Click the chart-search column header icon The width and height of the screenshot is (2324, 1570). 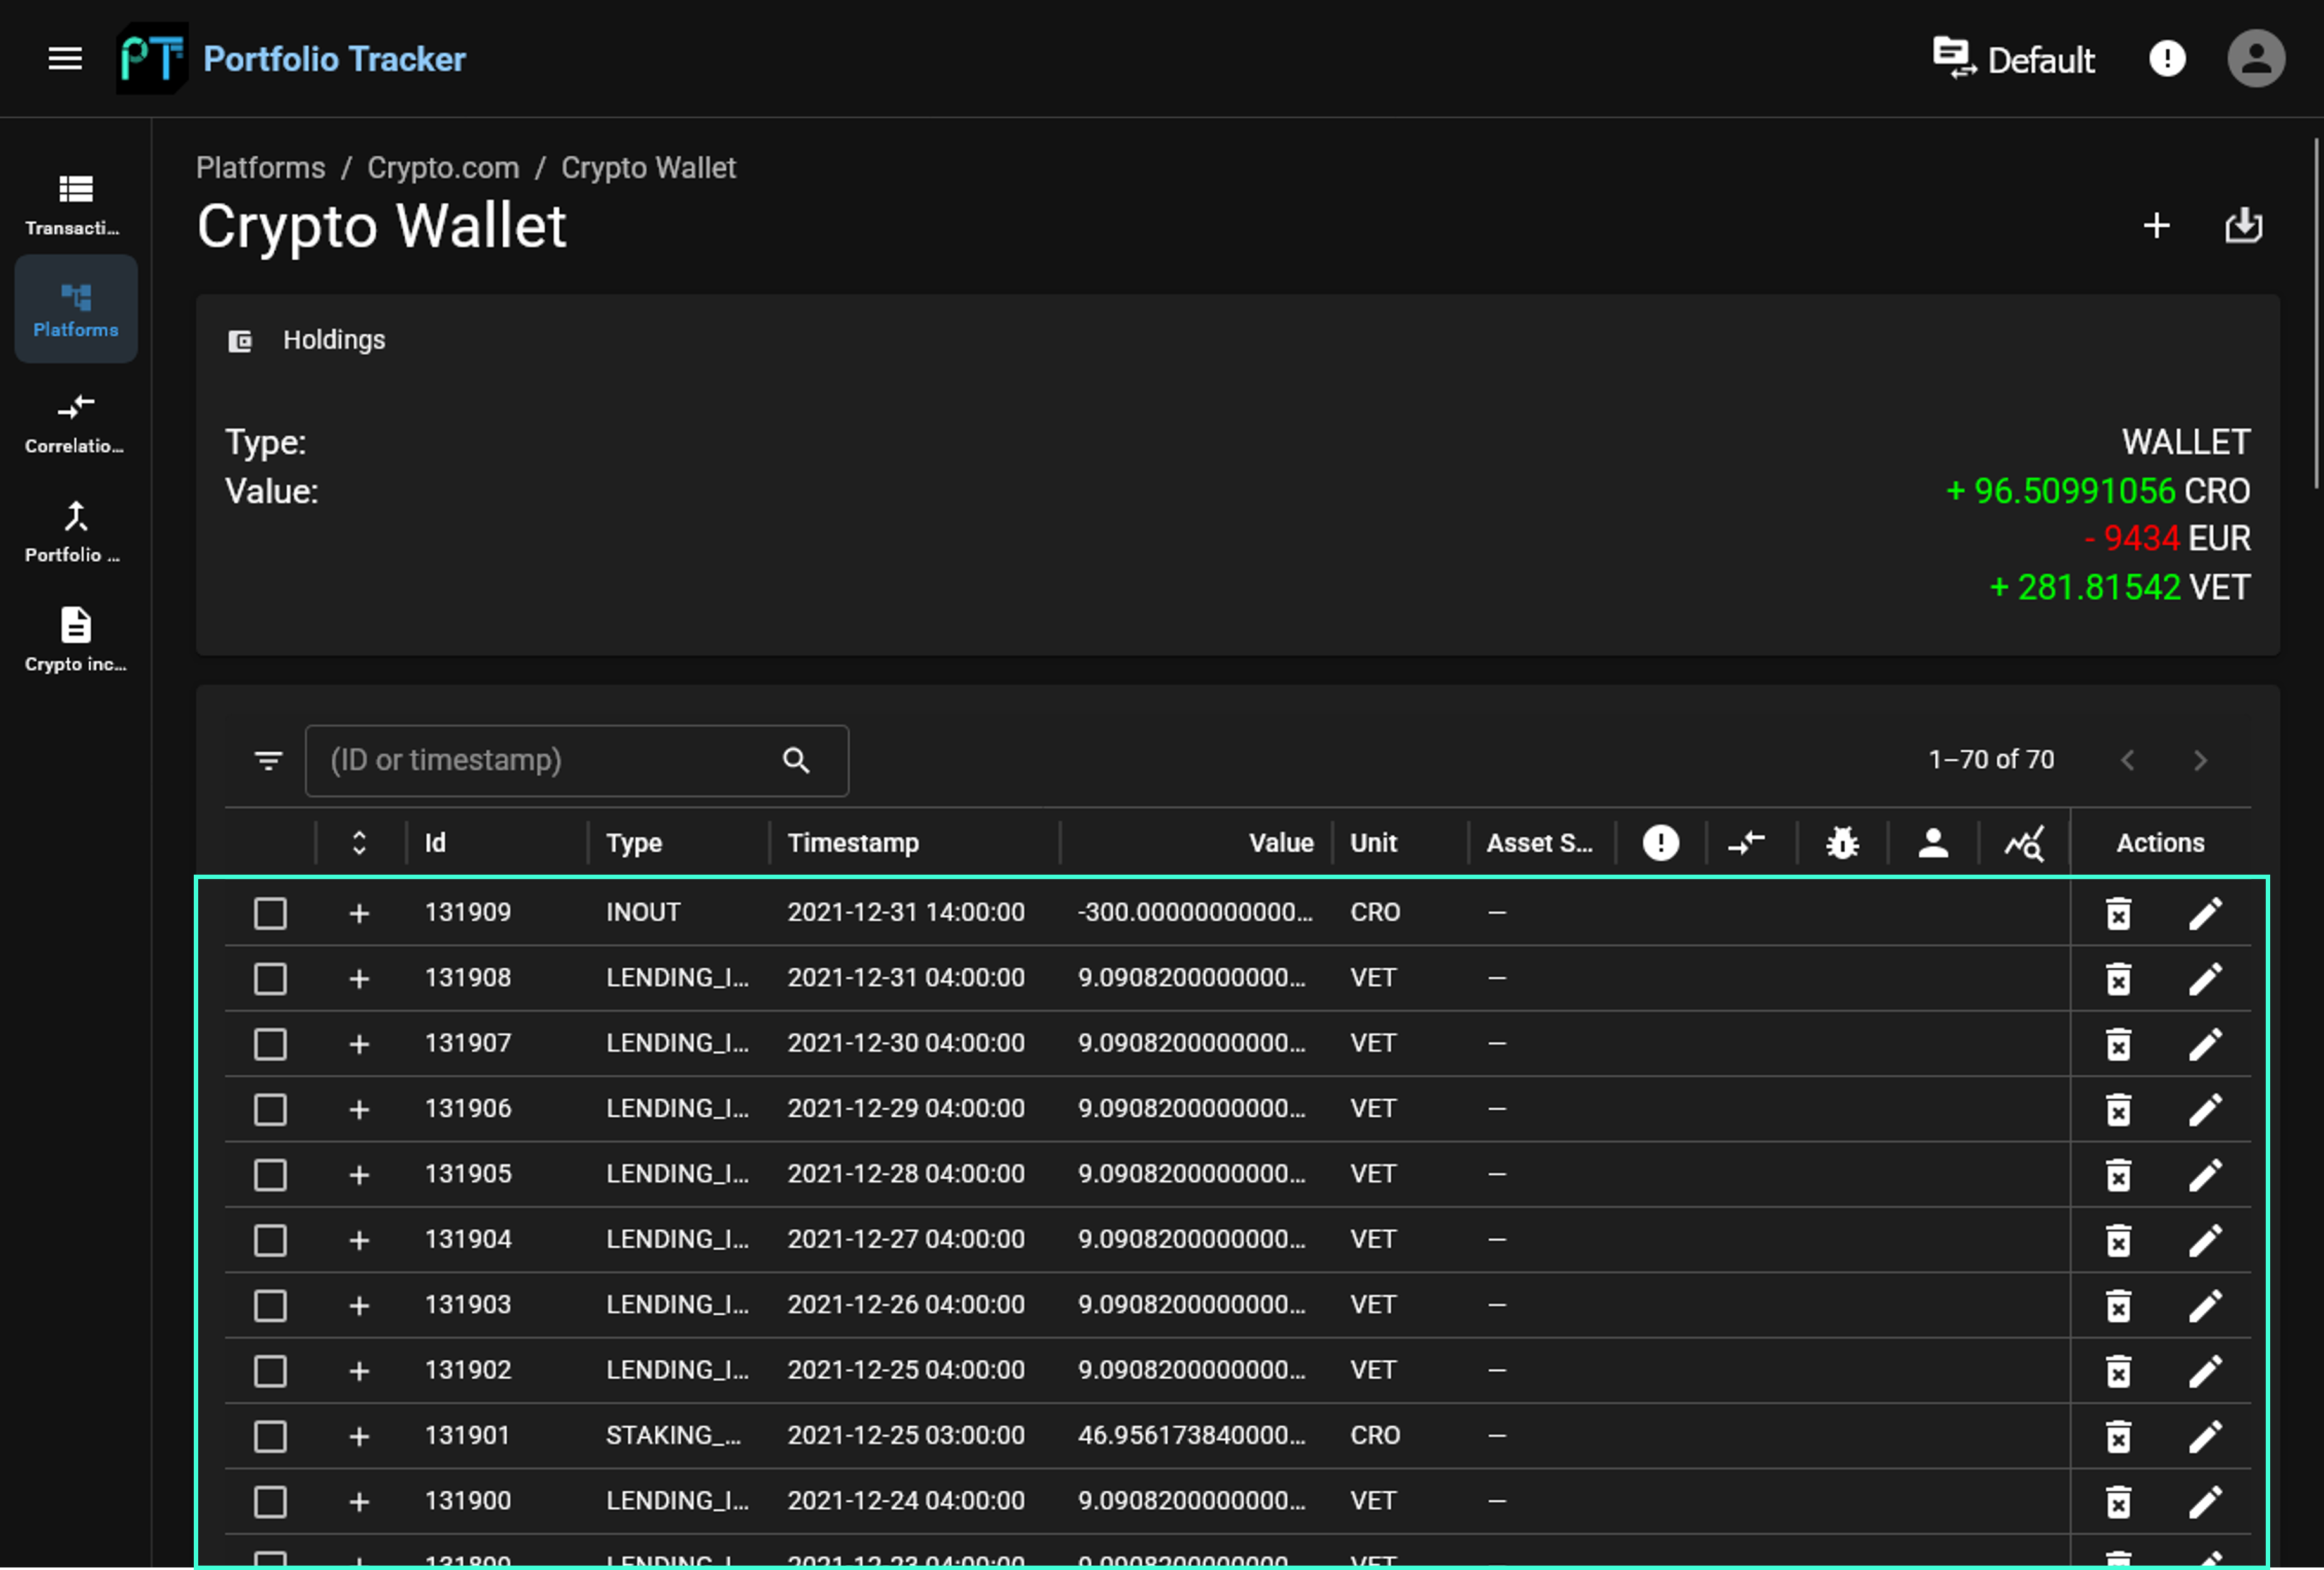click(x=2024, y=843)
